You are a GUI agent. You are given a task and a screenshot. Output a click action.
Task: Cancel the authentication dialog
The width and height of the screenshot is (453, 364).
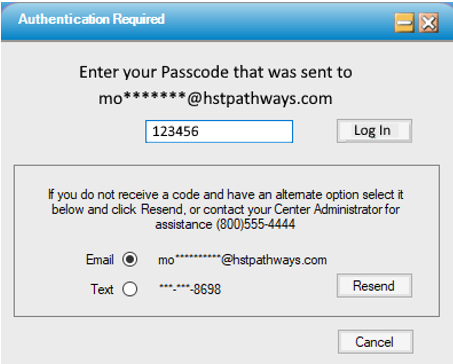click(375, 342)
